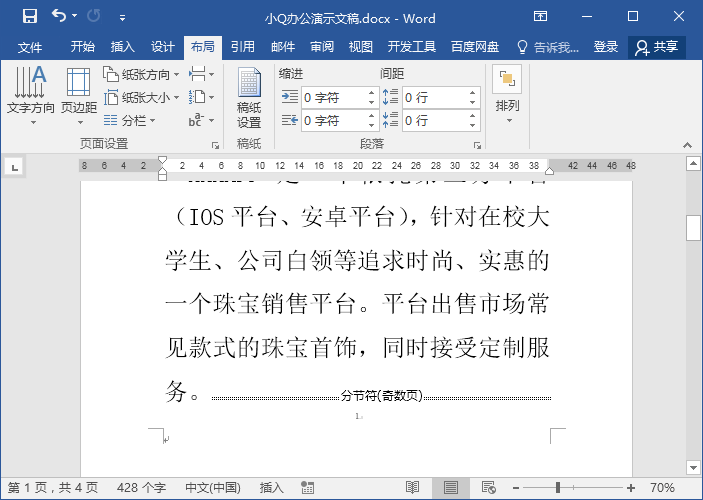Viewport: 703px width, 500px height.
Task: Open 分栏 columns dropdown
Action: [129, 120]
